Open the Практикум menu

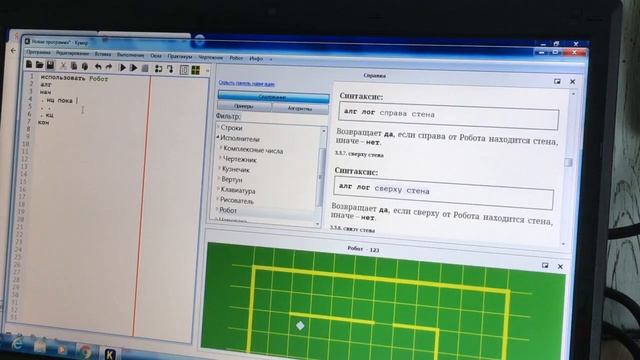pyautogui.click(x=180, y=56)
